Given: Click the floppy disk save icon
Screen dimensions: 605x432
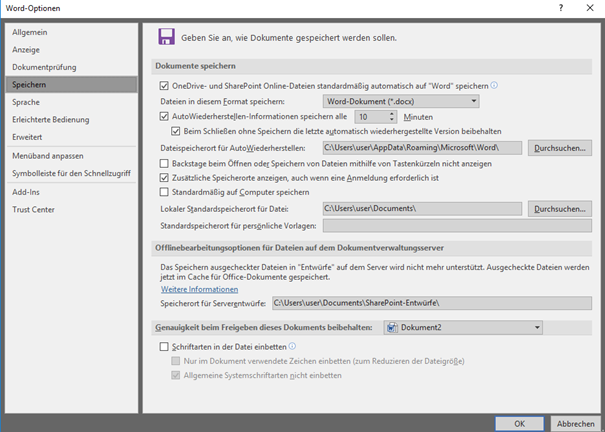Looking at the screenshot, I should (166, 37).
